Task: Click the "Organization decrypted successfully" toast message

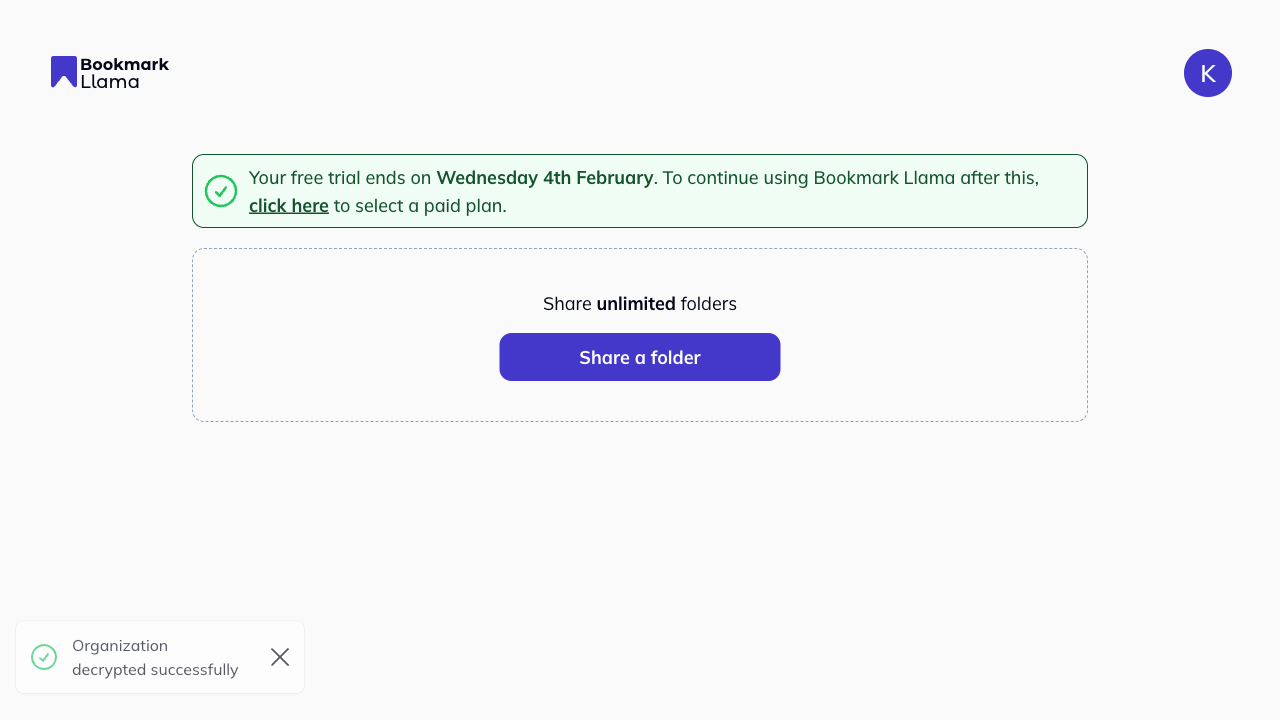Action: click(x=155, y=658)
